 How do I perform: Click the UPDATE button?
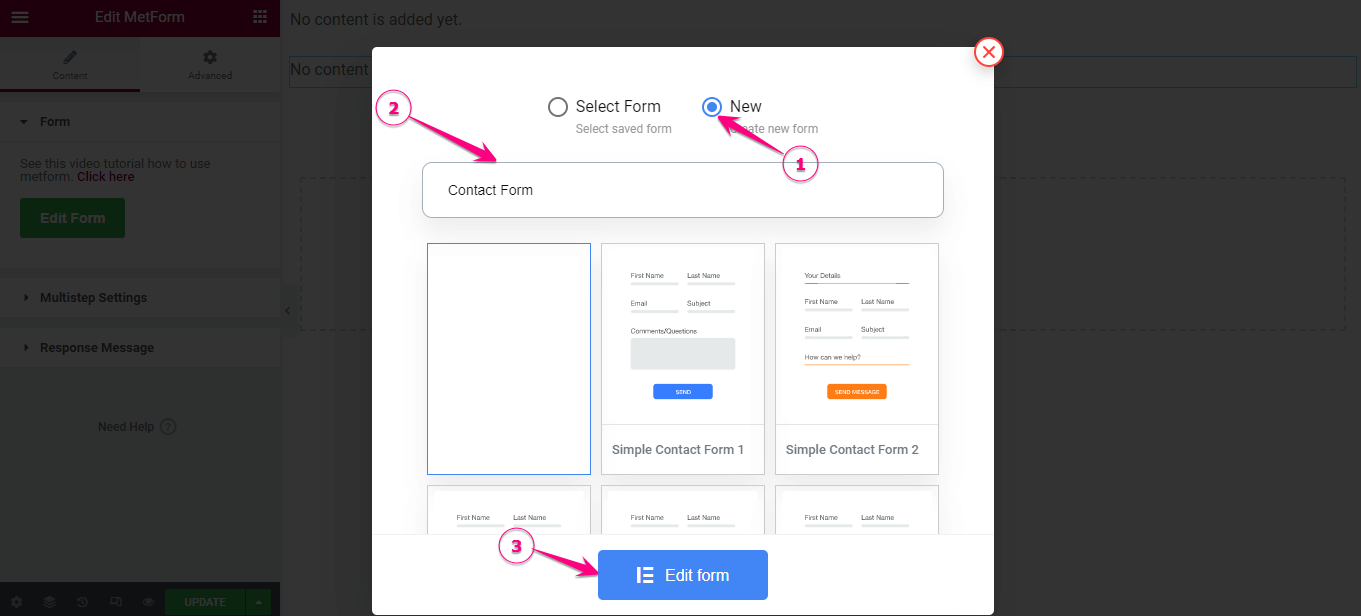click(x=205, y=602)
